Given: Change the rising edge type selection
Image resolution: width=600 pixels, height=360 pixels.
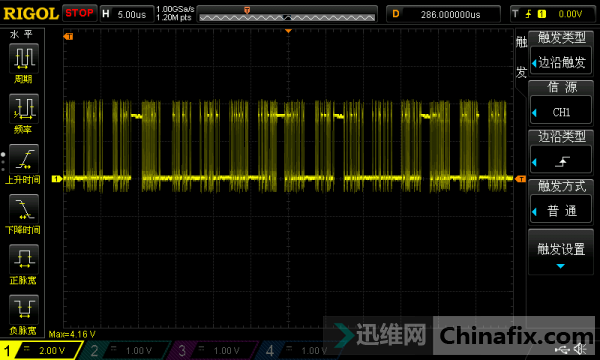Looking at the screenshot, I should [x=561, y=161].
